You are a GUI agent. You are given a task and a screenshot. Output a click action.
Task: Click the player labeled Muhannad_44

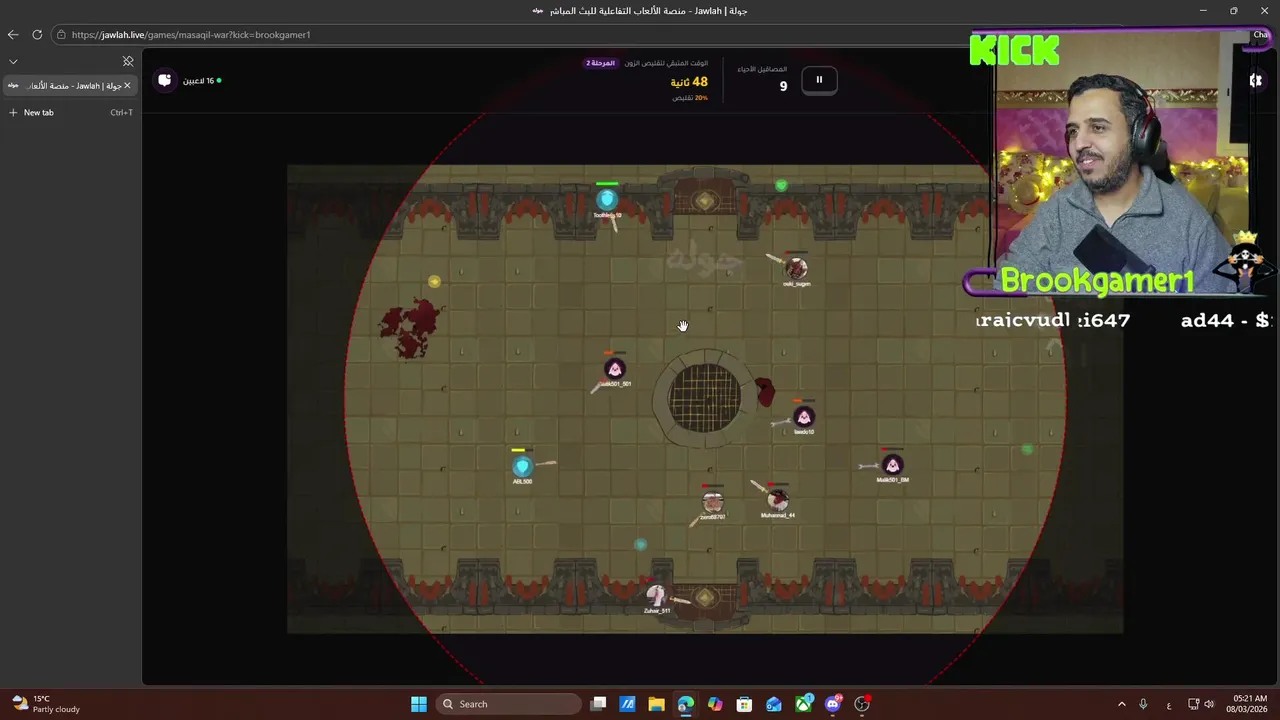777,500
